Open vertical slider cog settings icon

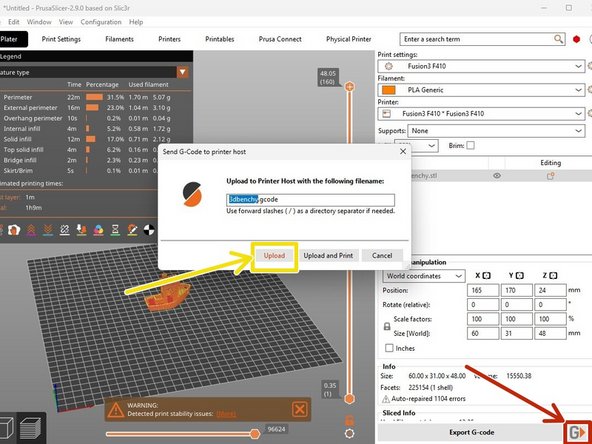coord(350,434)
